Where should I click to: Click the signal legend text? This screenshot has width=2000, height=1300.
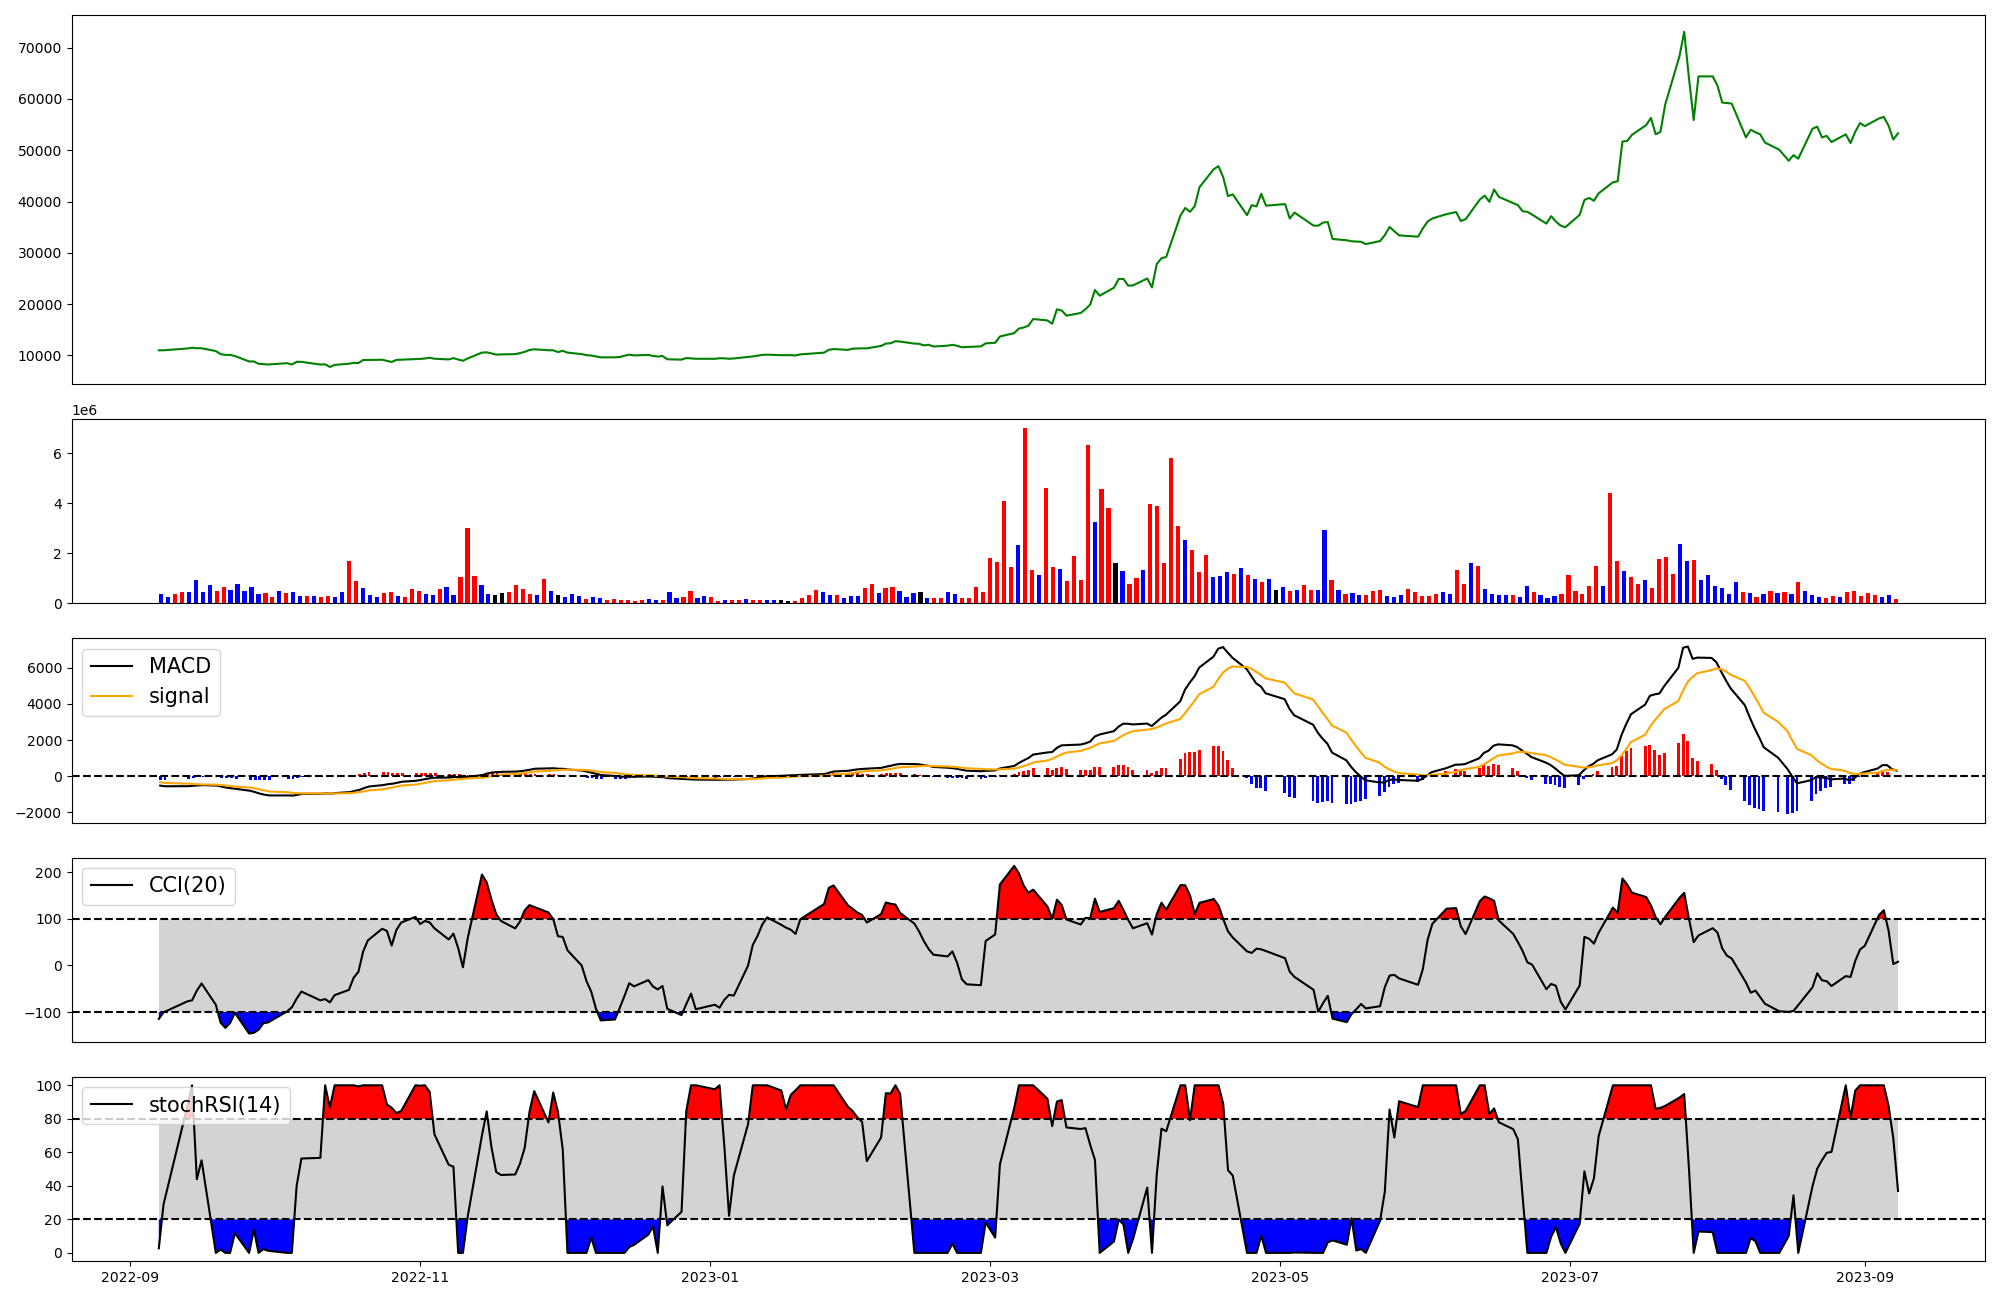(178, 697)
